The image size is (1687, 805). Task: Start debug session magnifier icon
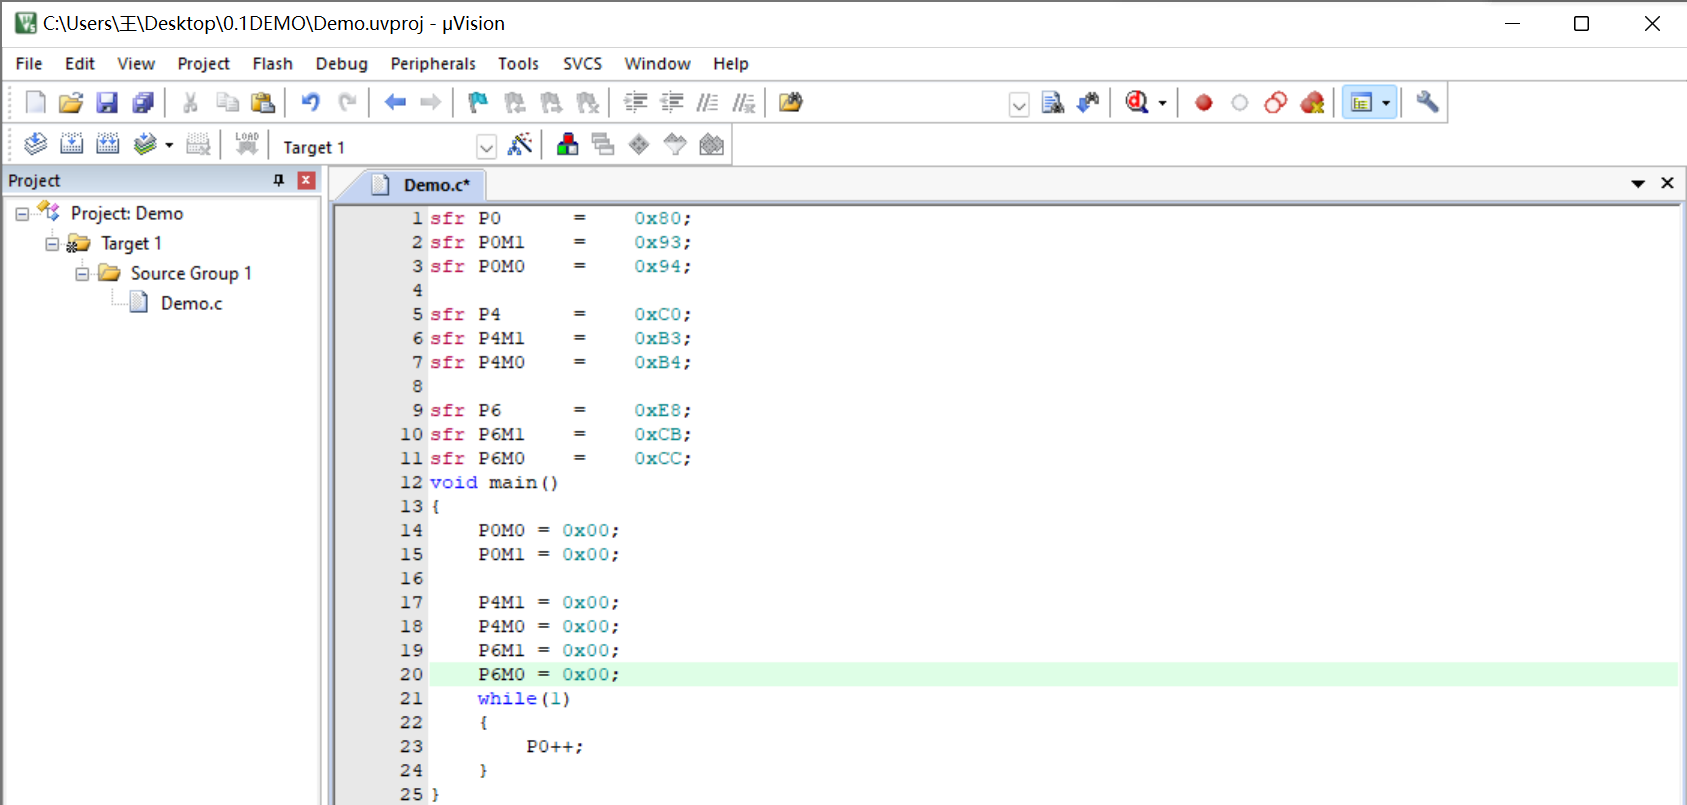click(1137, 102)
